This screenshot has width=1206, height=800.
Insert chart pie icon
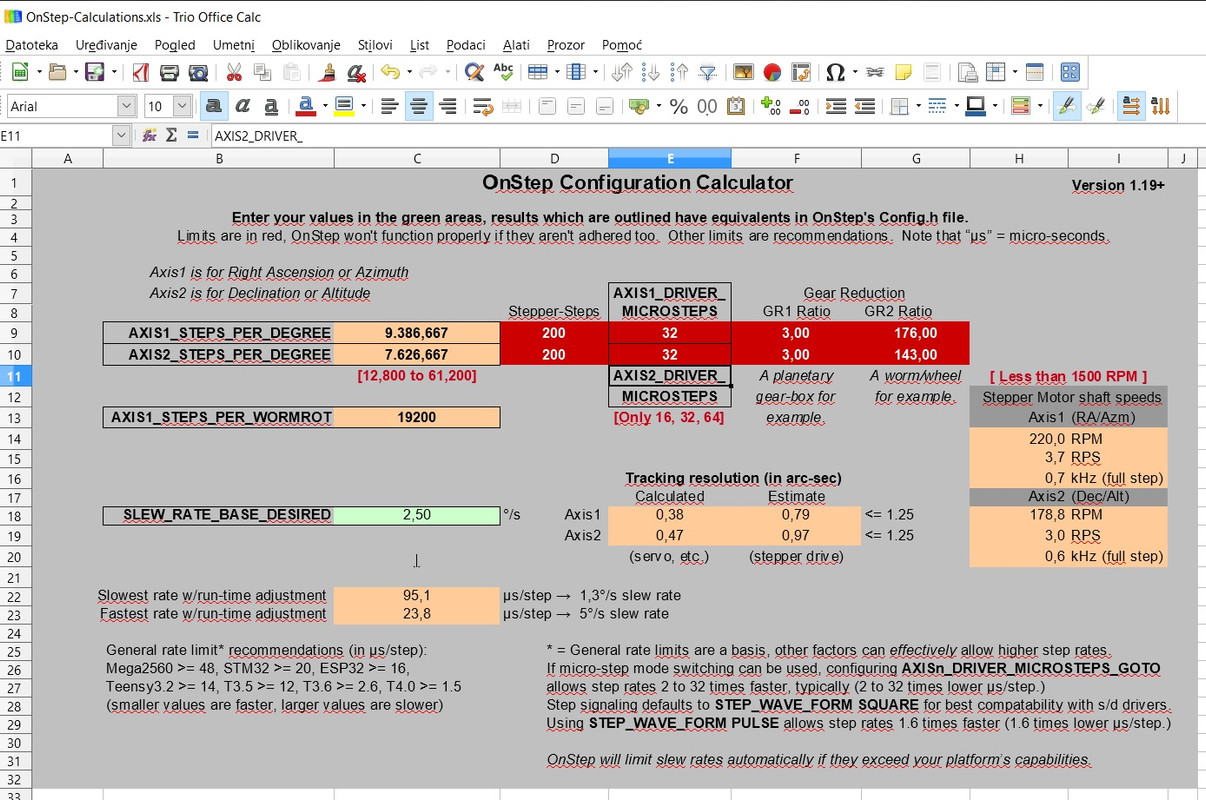pos(772,72)
